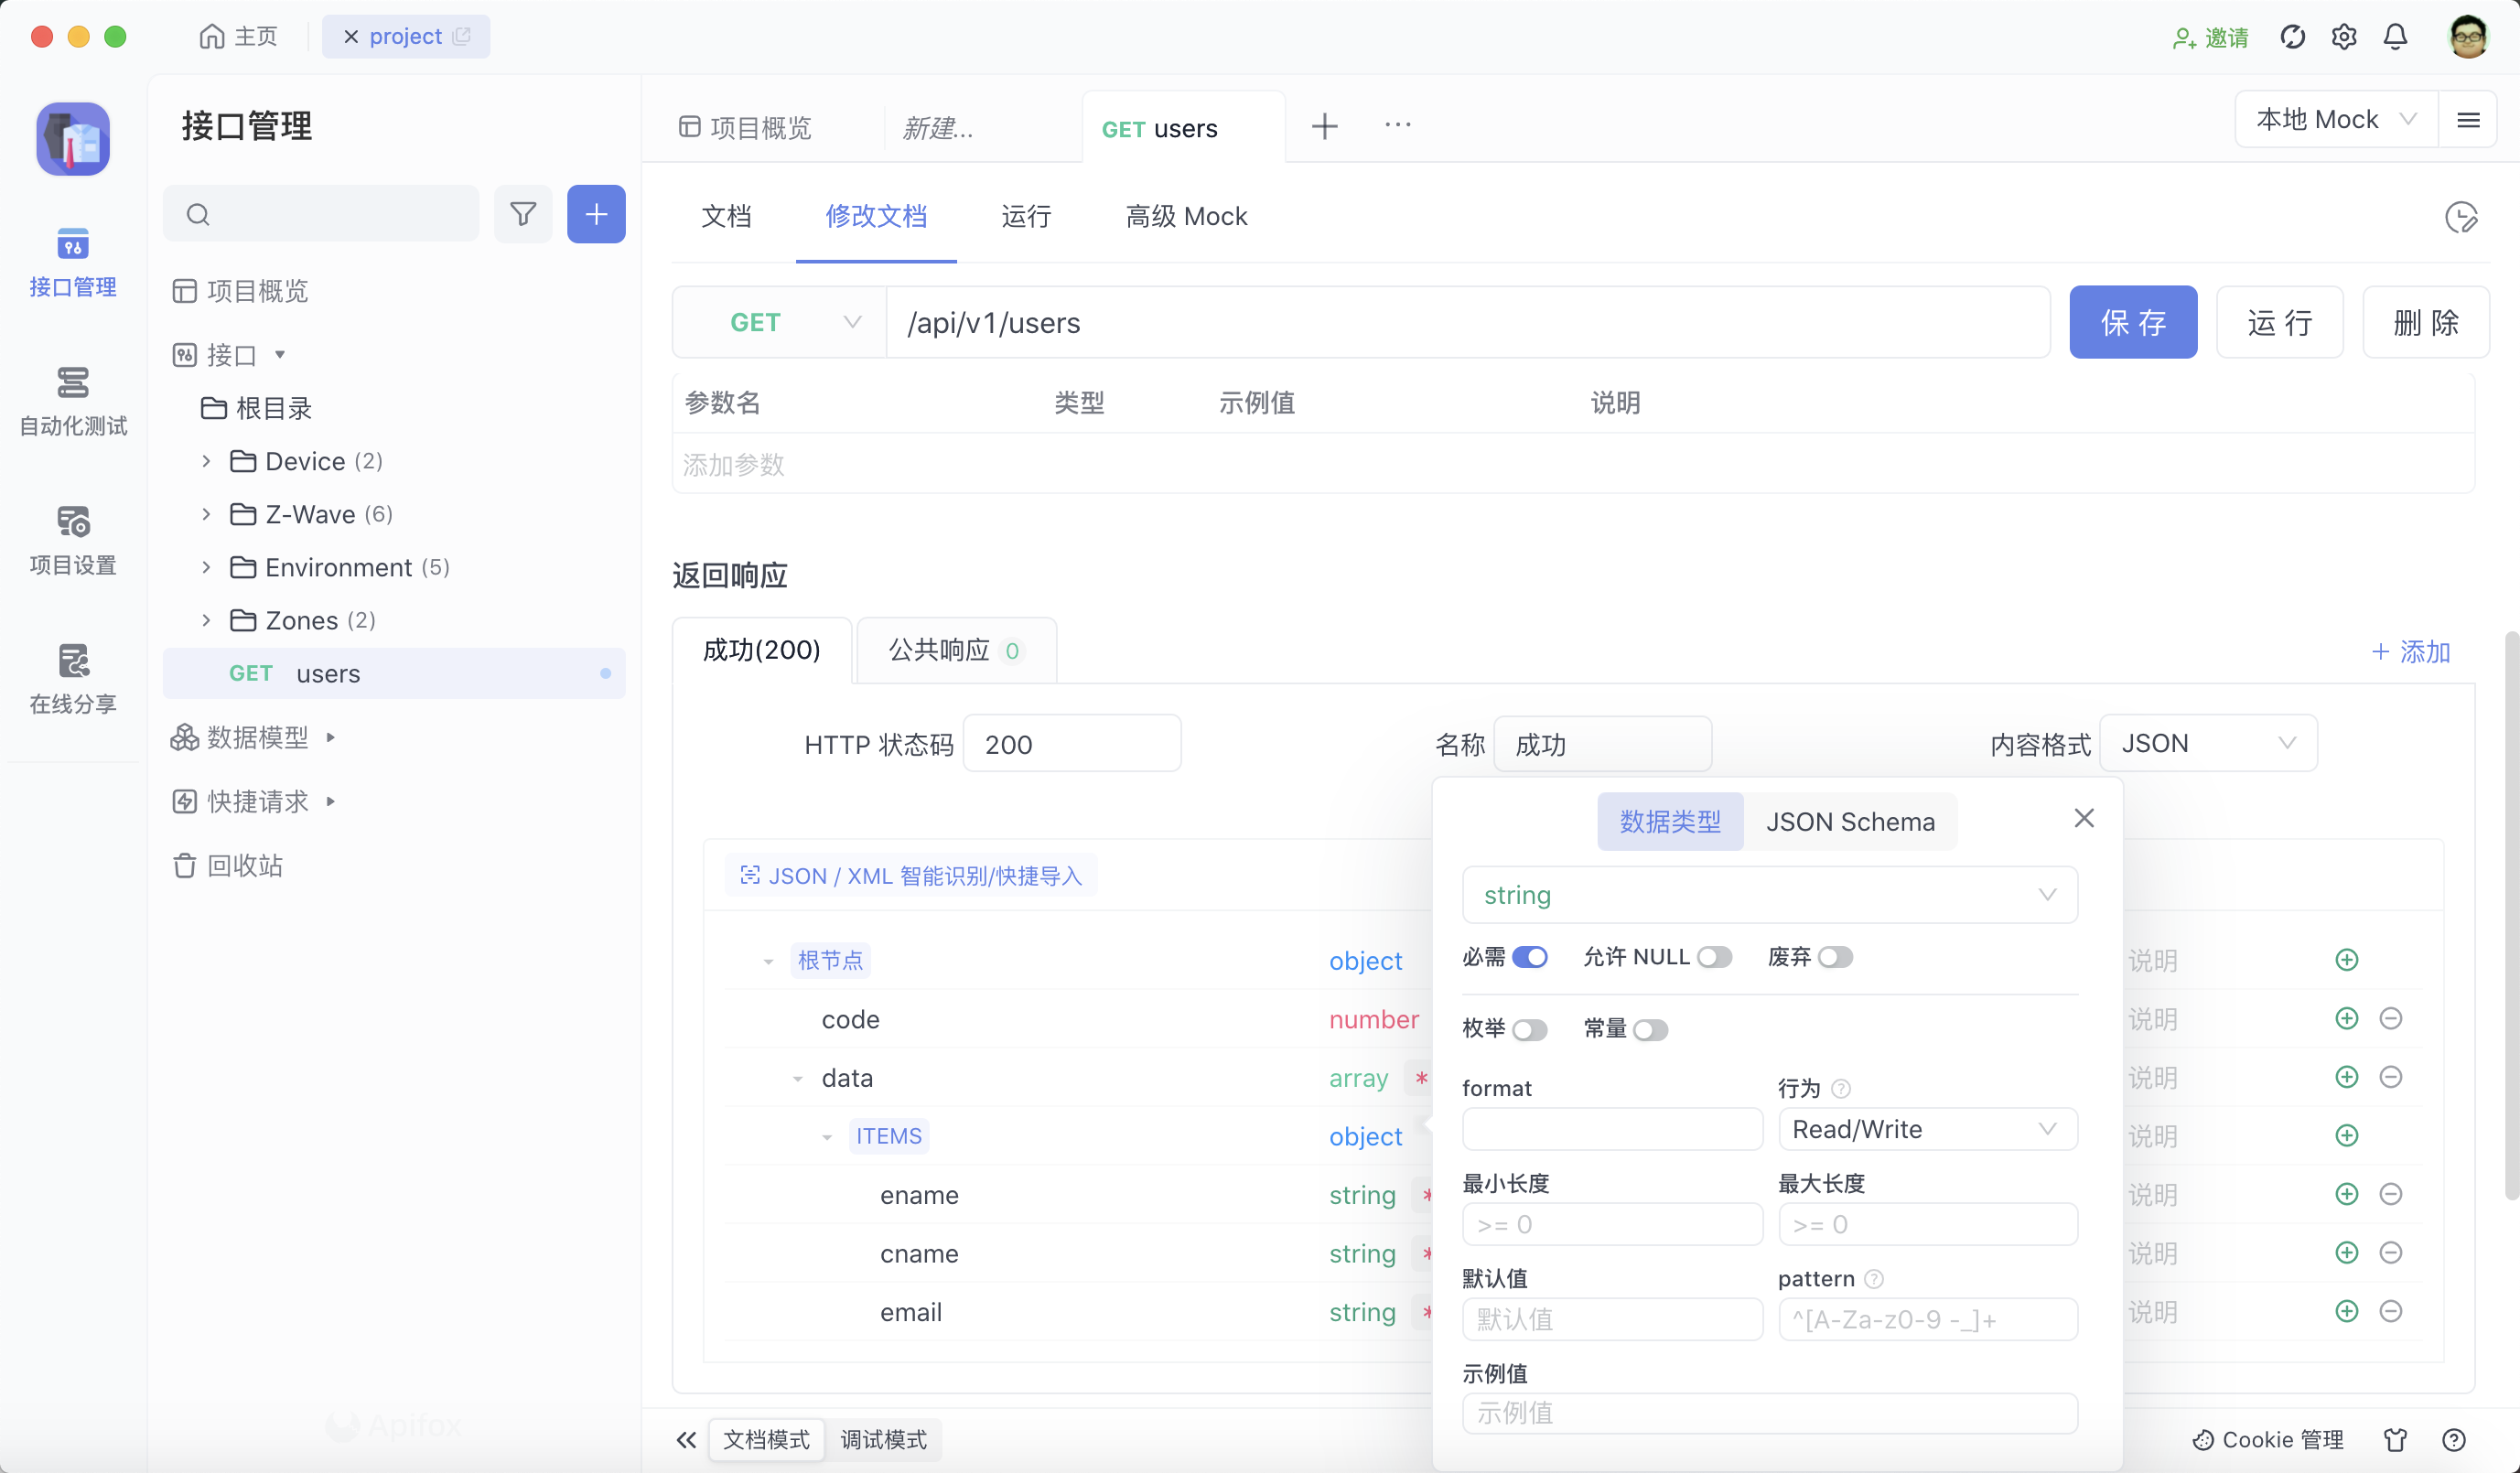Open the sync/refresh icon in top bar
Viewport: 2520px width, 1473px height.
[2292, 36]
